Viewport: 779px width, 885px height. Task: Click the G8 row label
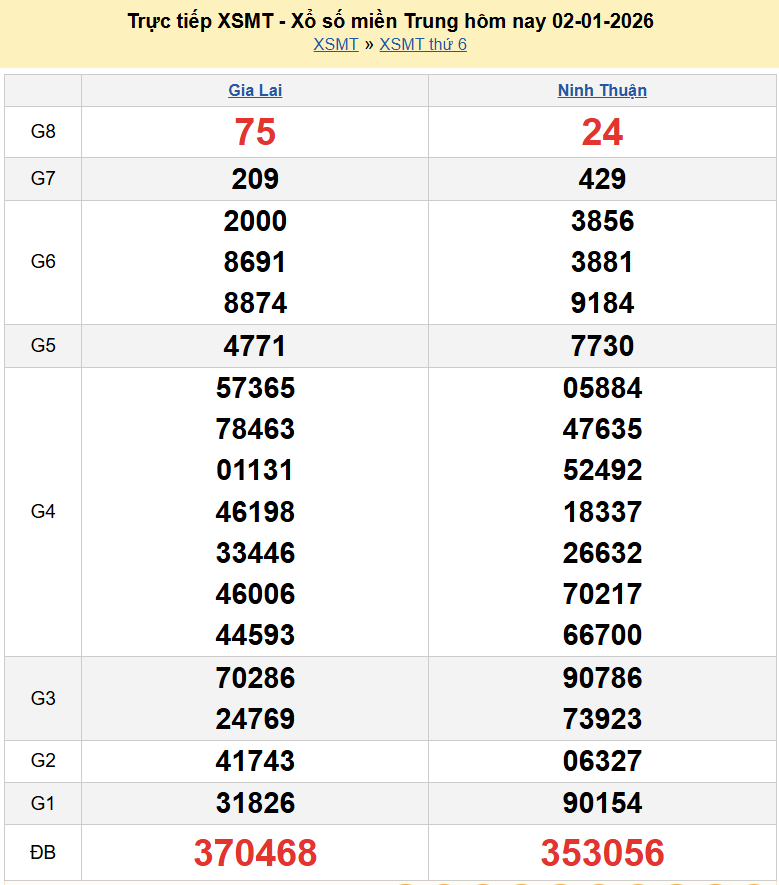tap(43, 132)
